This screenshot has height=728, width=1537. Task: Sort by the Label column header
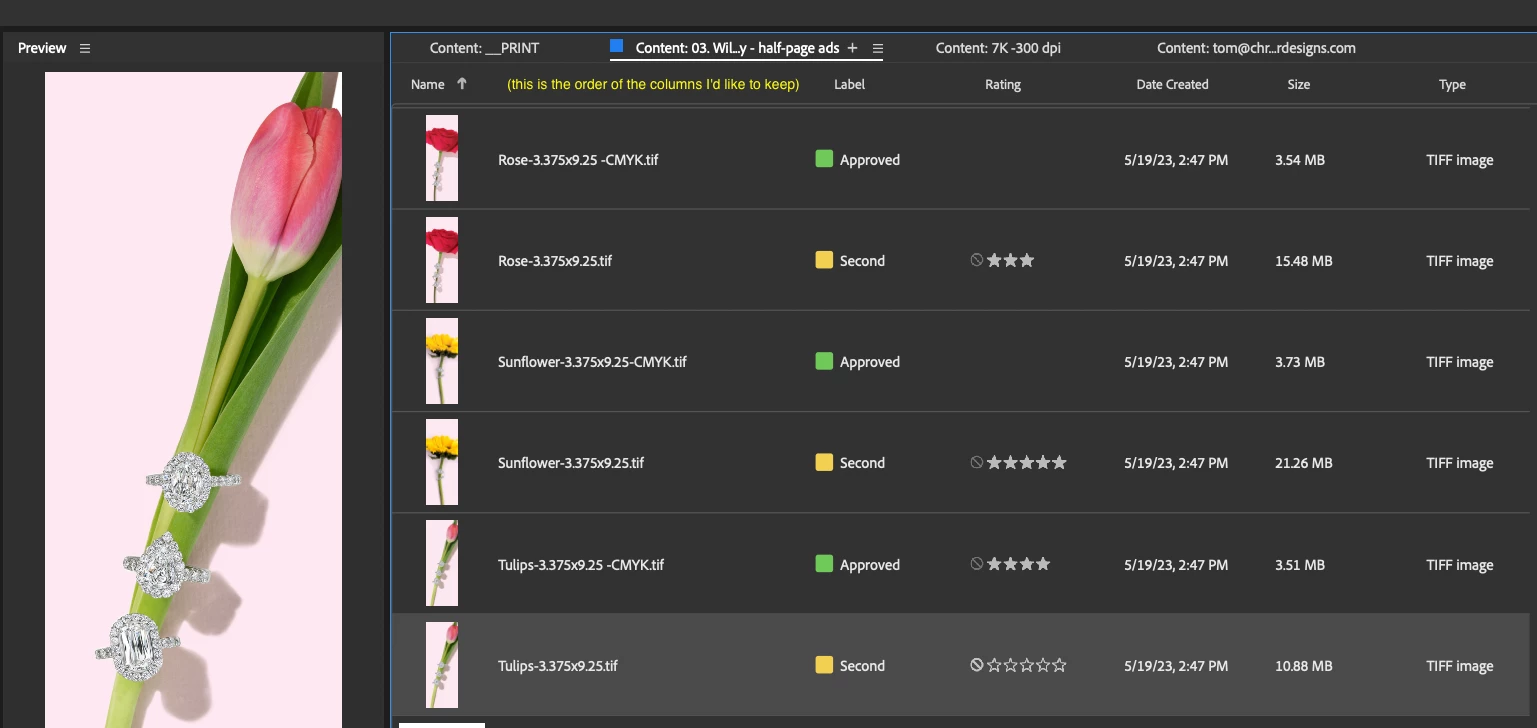pos(849,84)
